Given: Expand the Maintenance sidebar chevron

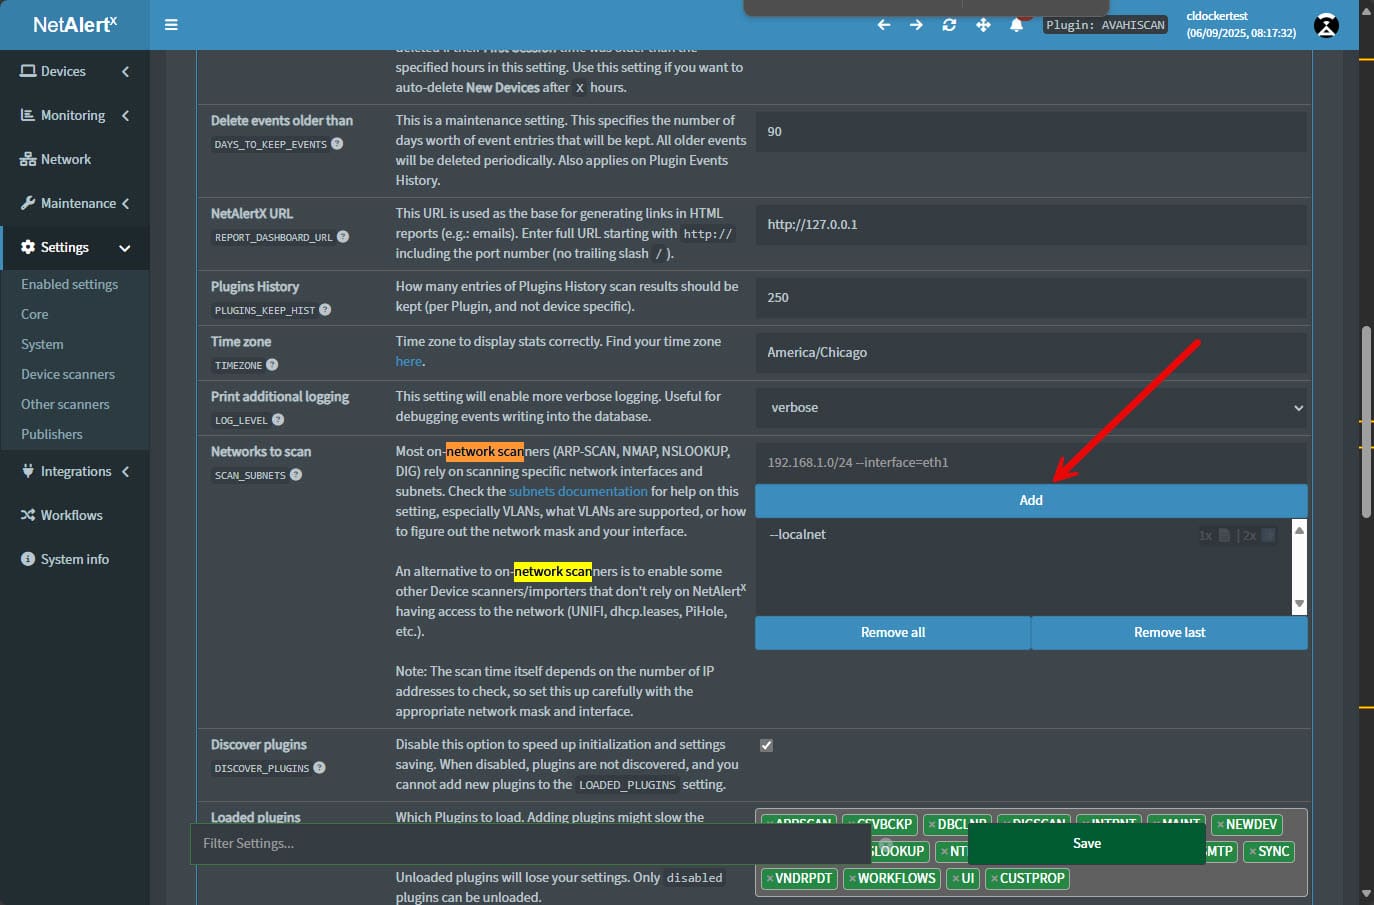Looking at the screenshot, I should click(125, 203).
